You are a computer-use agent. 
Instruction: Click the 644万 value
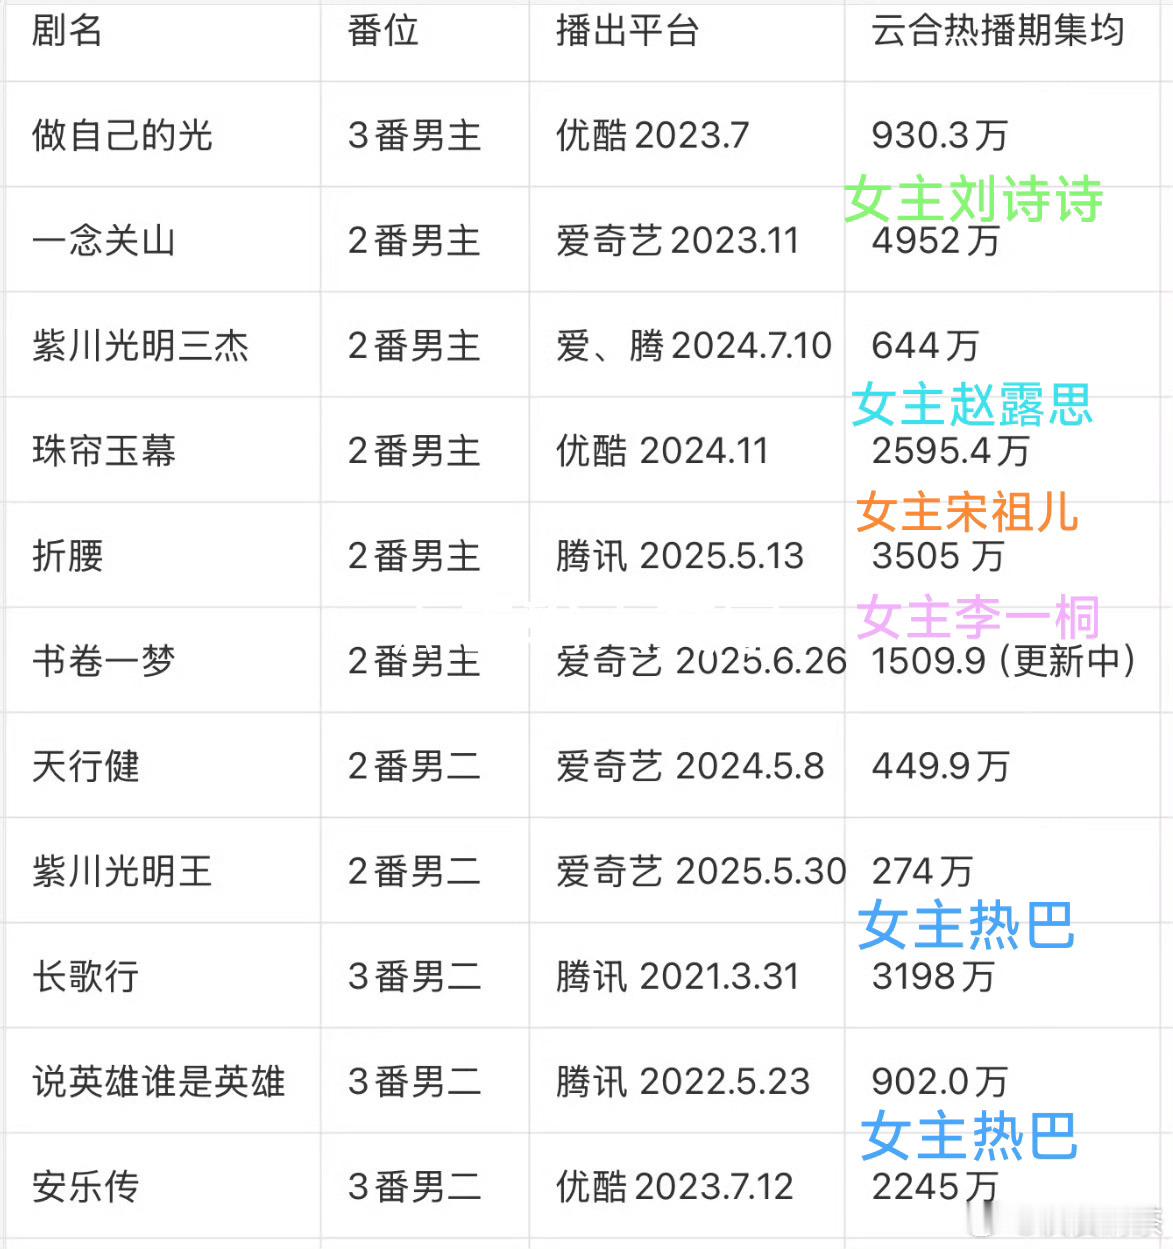(925, 346)
